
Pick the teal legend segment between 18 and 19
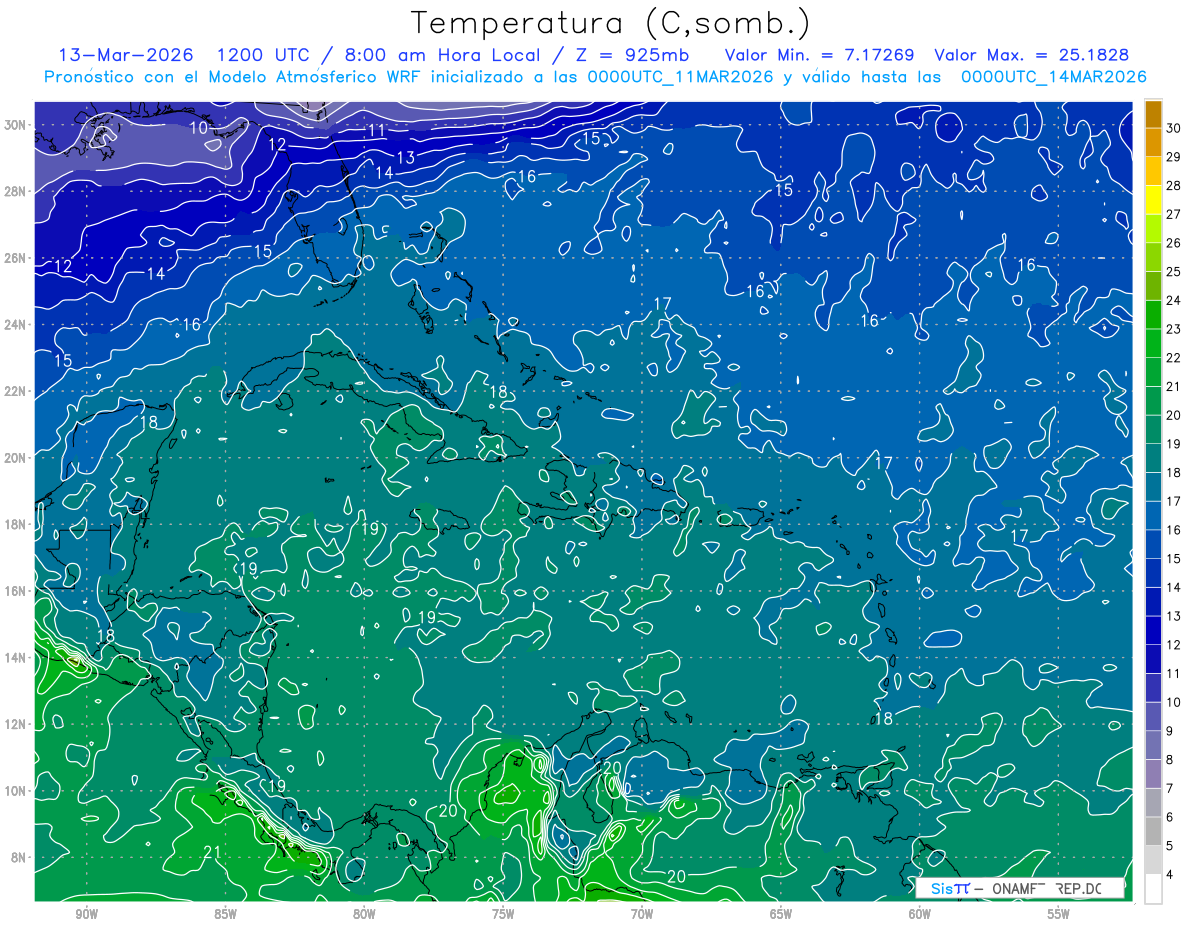click(1153, 458)
